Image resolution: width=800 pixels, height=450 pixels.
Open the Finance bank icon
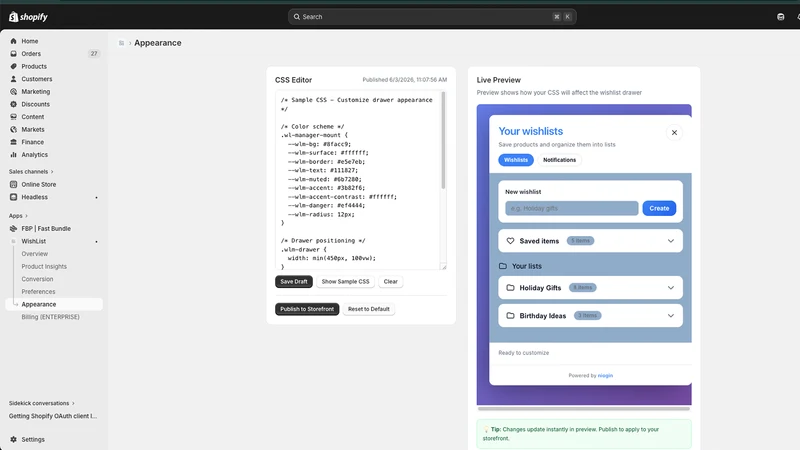click(13, 142)
